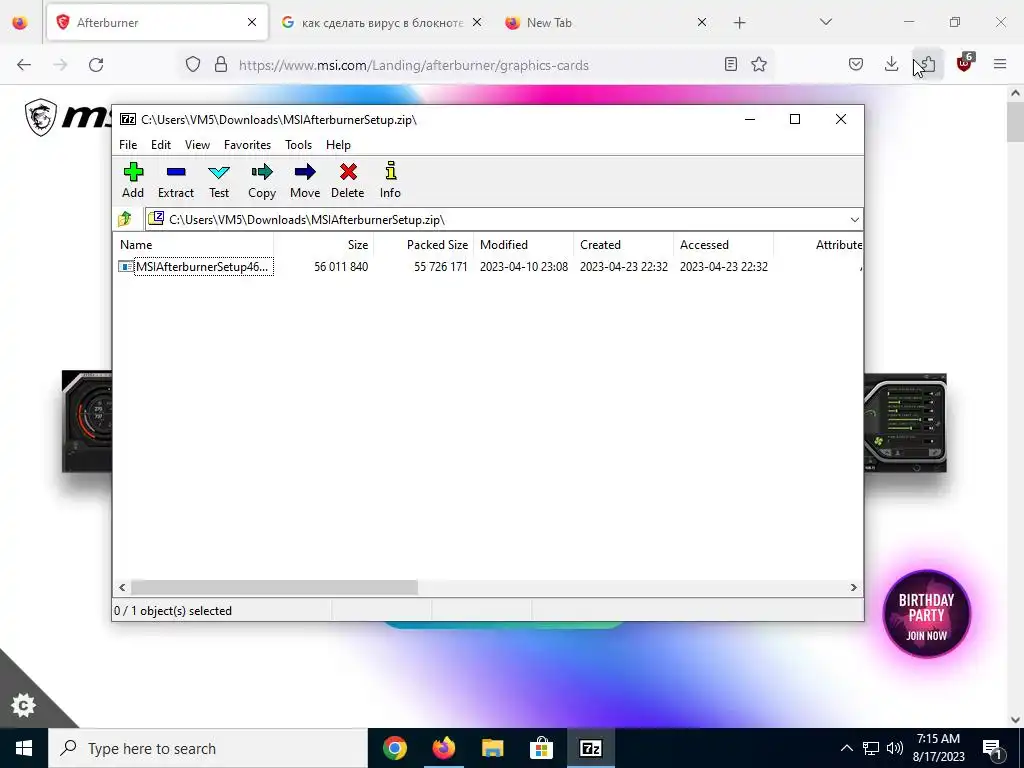Bookmark this page with star icon
Image resolution: width=1024 pixels, height=768 pixels.
[x=759, y=64]
